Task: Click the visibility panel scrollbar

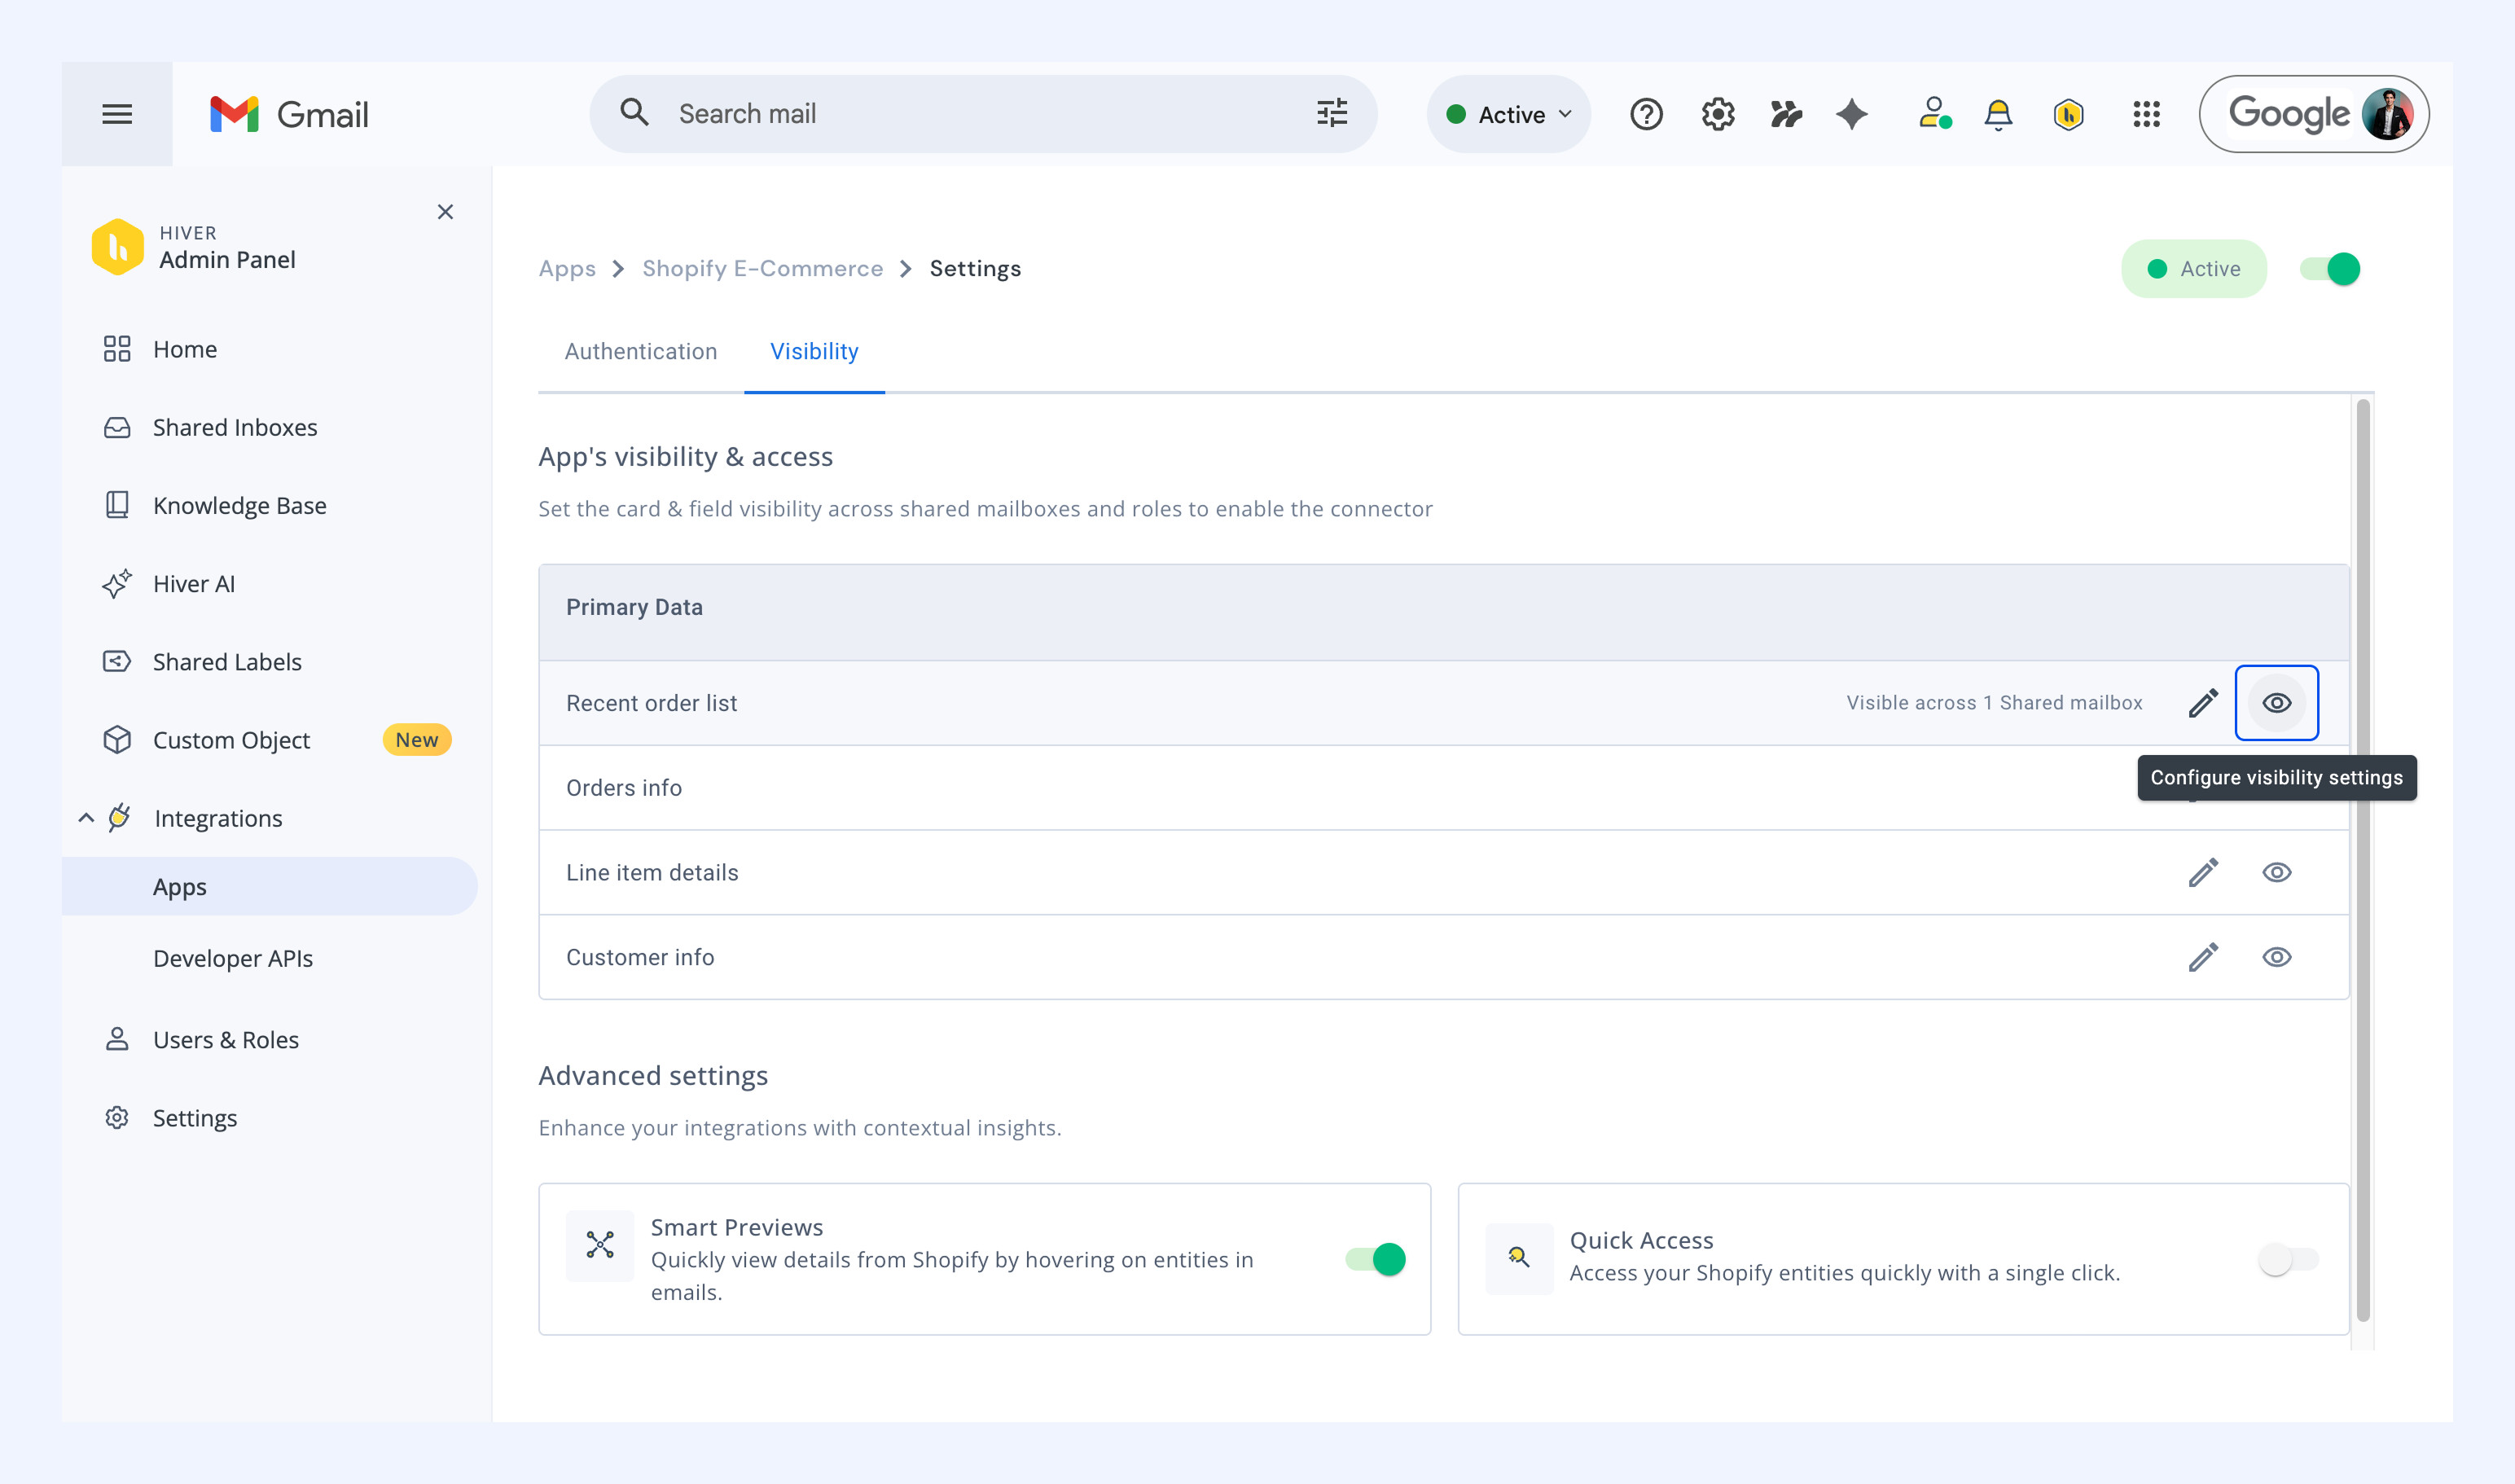Action: coord(2363,861)
